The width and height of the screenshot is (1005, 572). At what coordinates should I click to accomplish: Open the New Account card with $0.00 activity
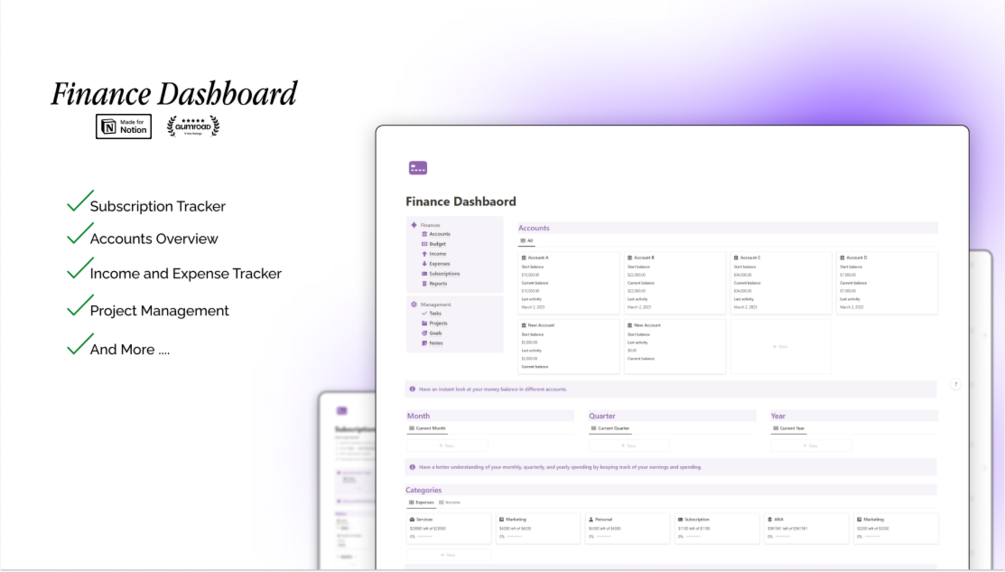click(674, 346)
